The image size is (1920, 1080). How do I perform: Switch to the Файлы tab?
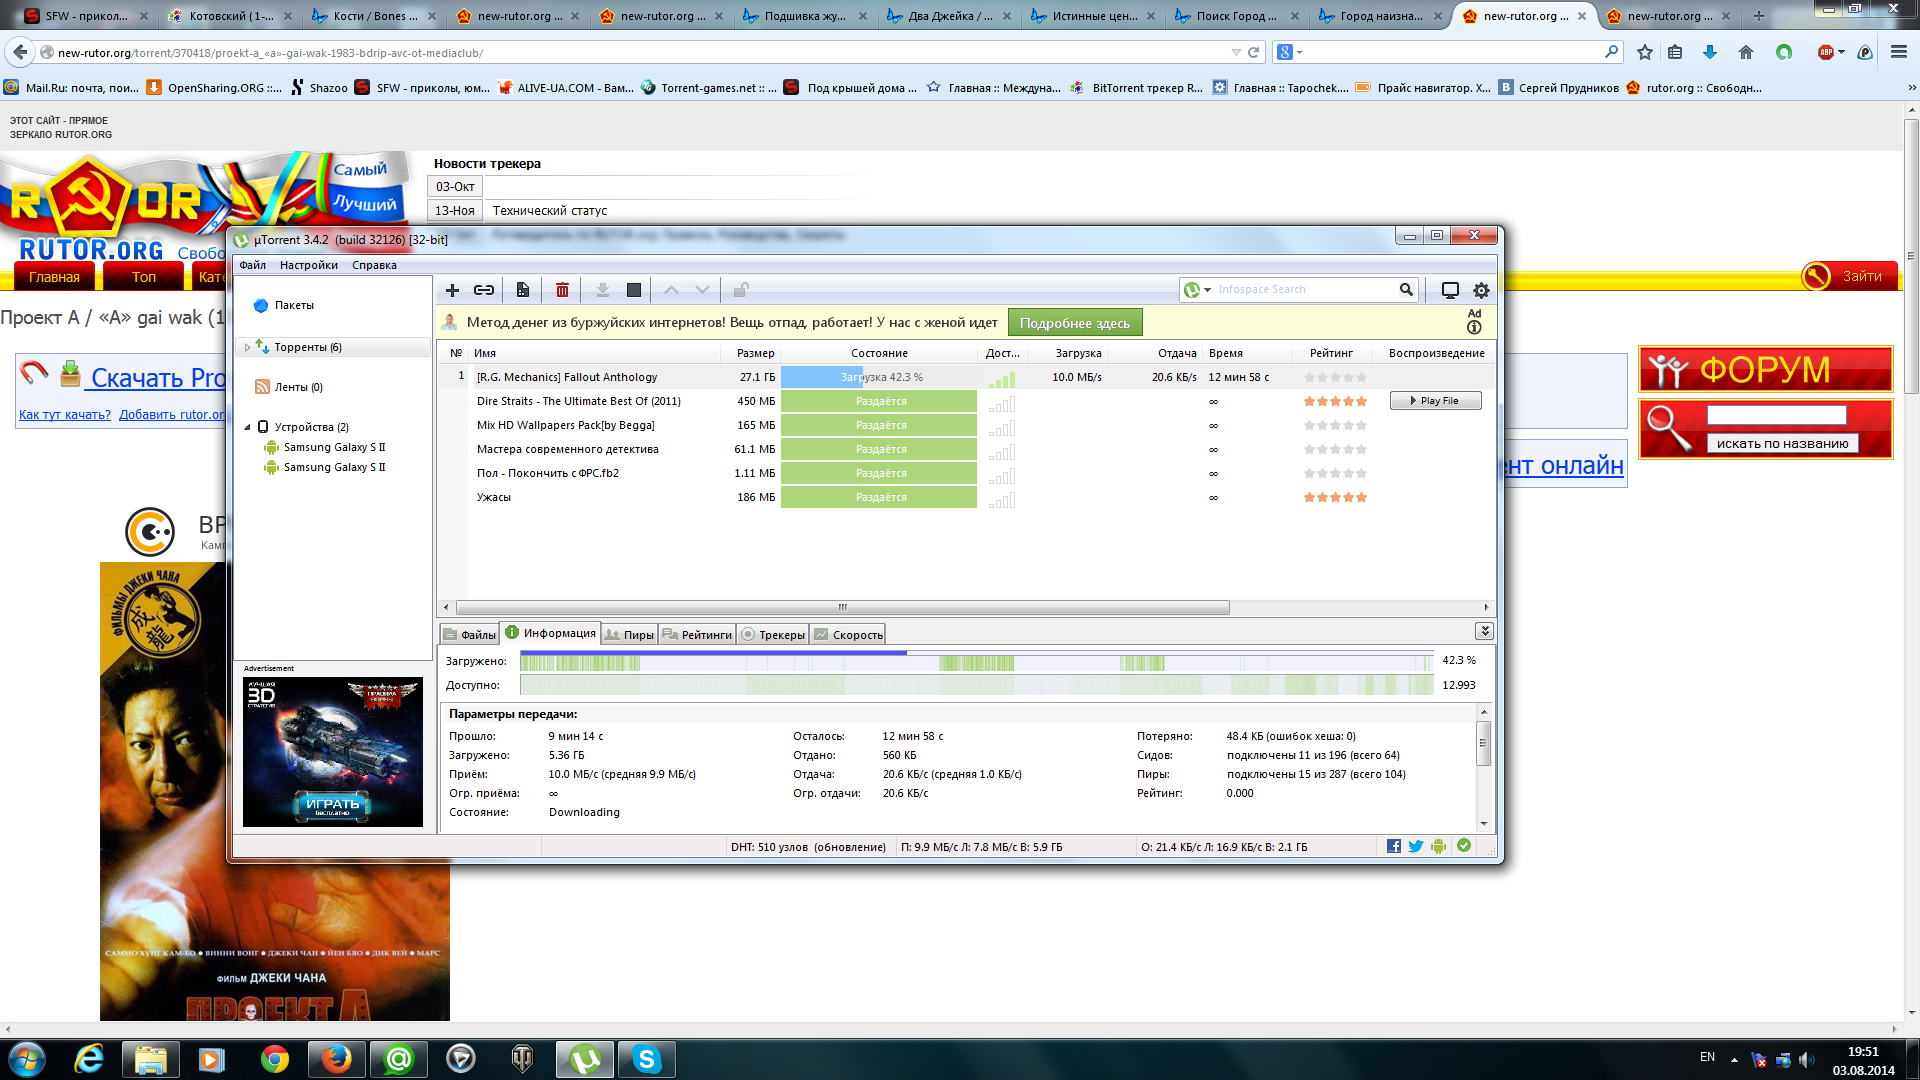click(469, 634)
